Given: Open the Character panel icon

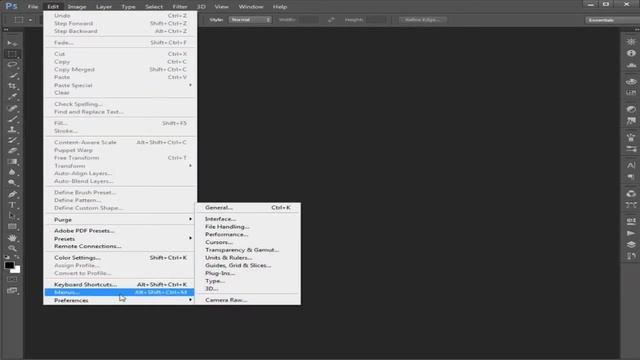Looking at the screenshot, I should point(631,165).
